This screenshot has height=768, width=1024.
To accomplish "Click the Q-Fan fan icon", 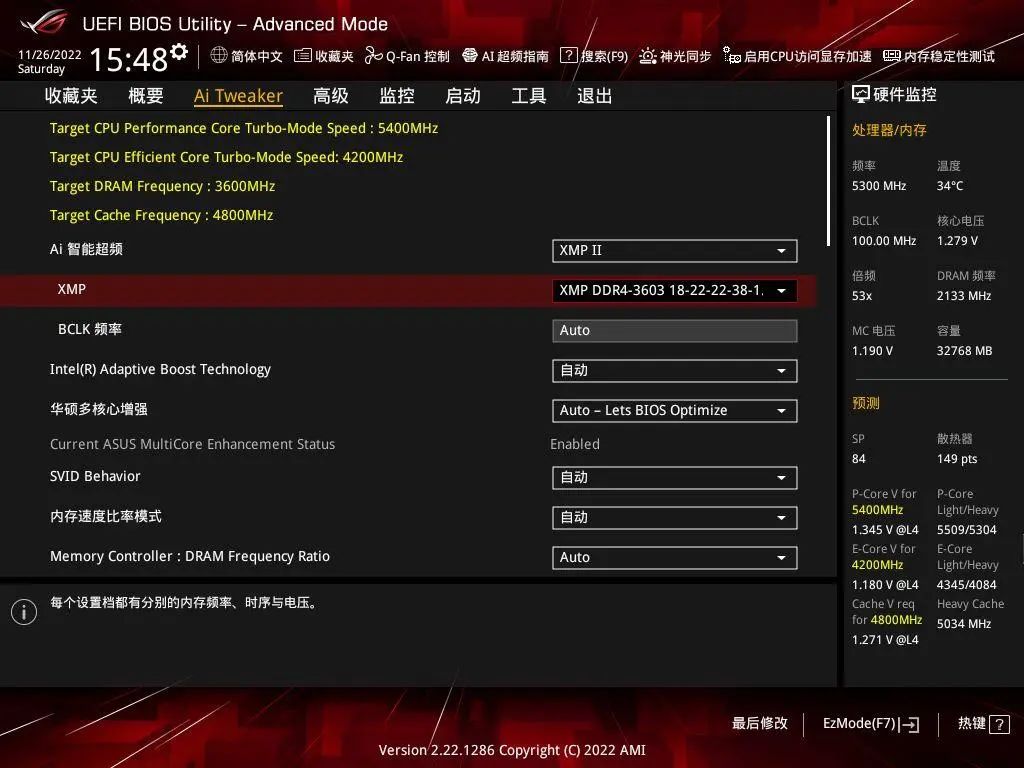I will click(x=374, y=56).
